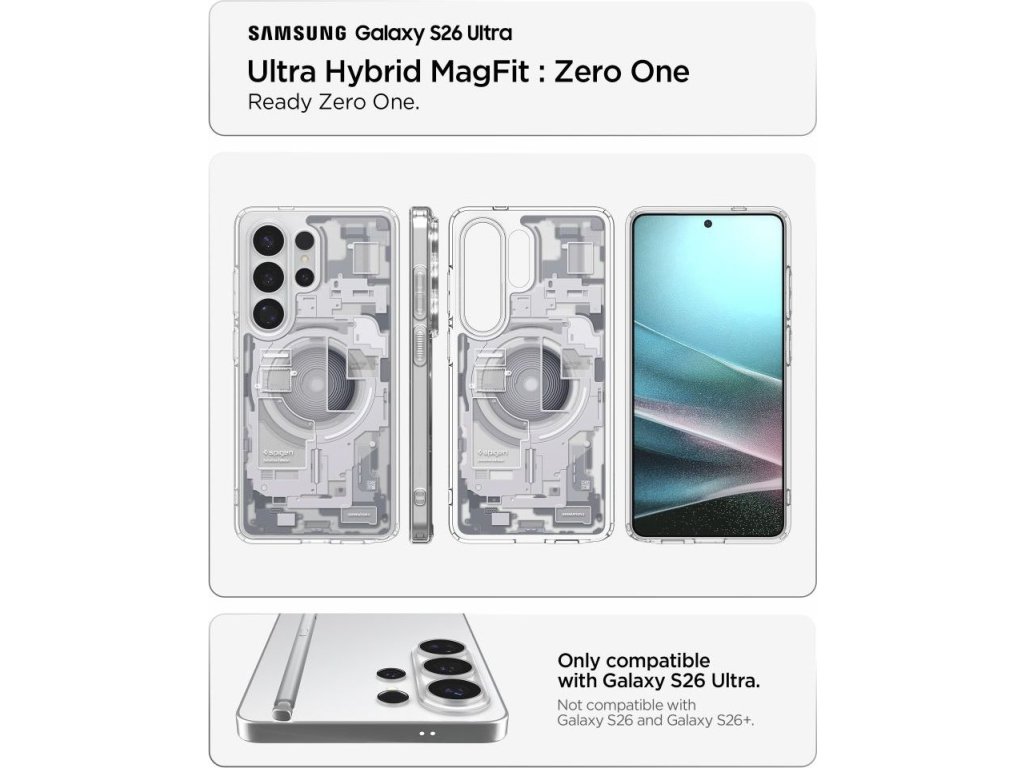Click the 'Not compatible with Galaxy S26' note
The image size is (1024, 768).
pos(655,712)
